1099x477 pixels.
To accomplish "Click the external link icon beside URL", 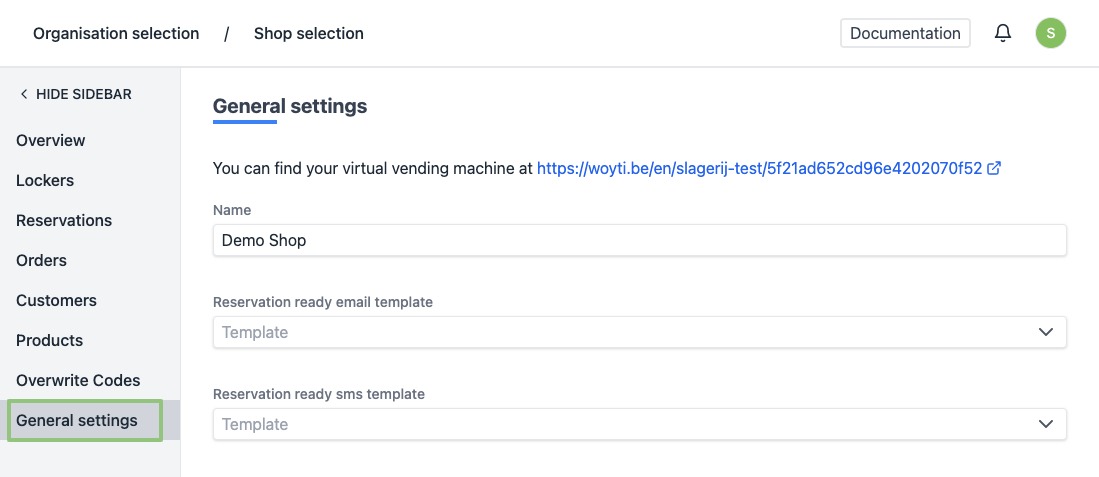I will 994,169.
